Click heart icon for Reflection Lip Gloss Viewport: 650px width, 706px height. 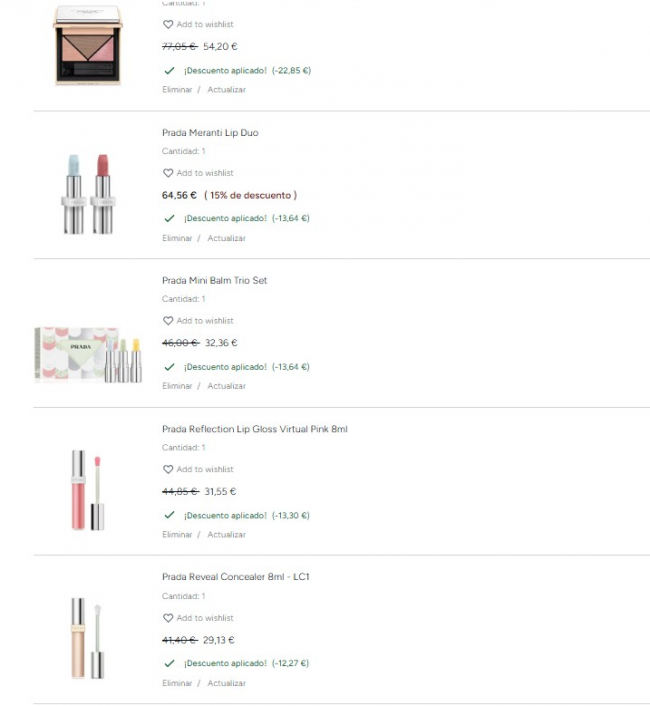click(168, 469)
